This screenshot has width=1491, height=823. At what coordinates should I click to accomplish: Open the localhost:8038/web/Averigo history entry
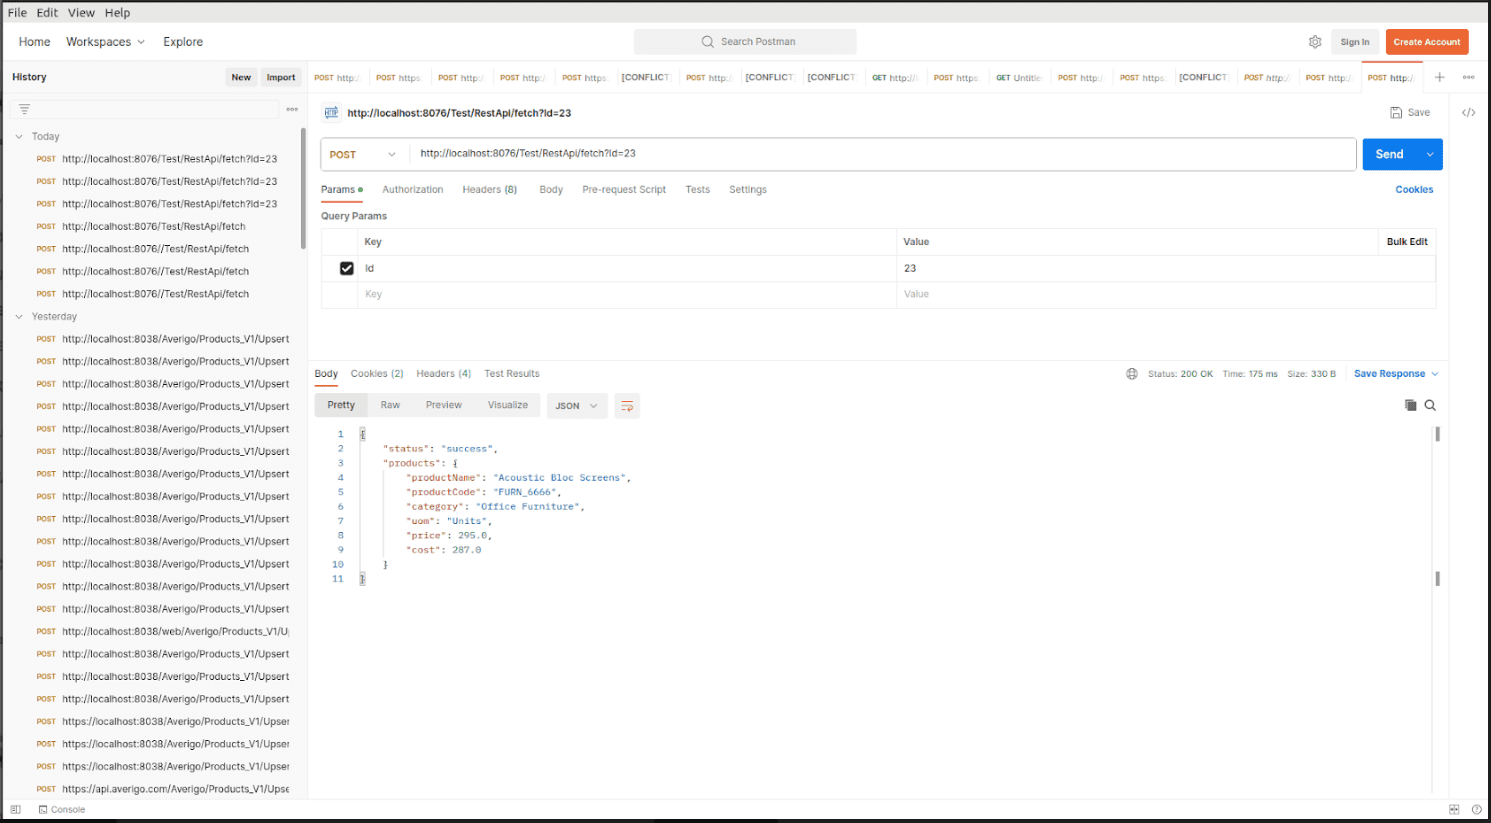tap(162, 631)
